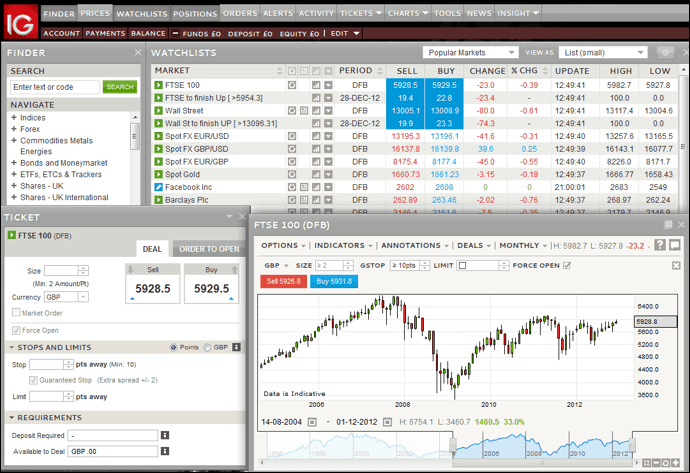This screenshot has width=690, height=473.
Task: Open row dropdown arrow for Spot Gold
Action: 328,174
